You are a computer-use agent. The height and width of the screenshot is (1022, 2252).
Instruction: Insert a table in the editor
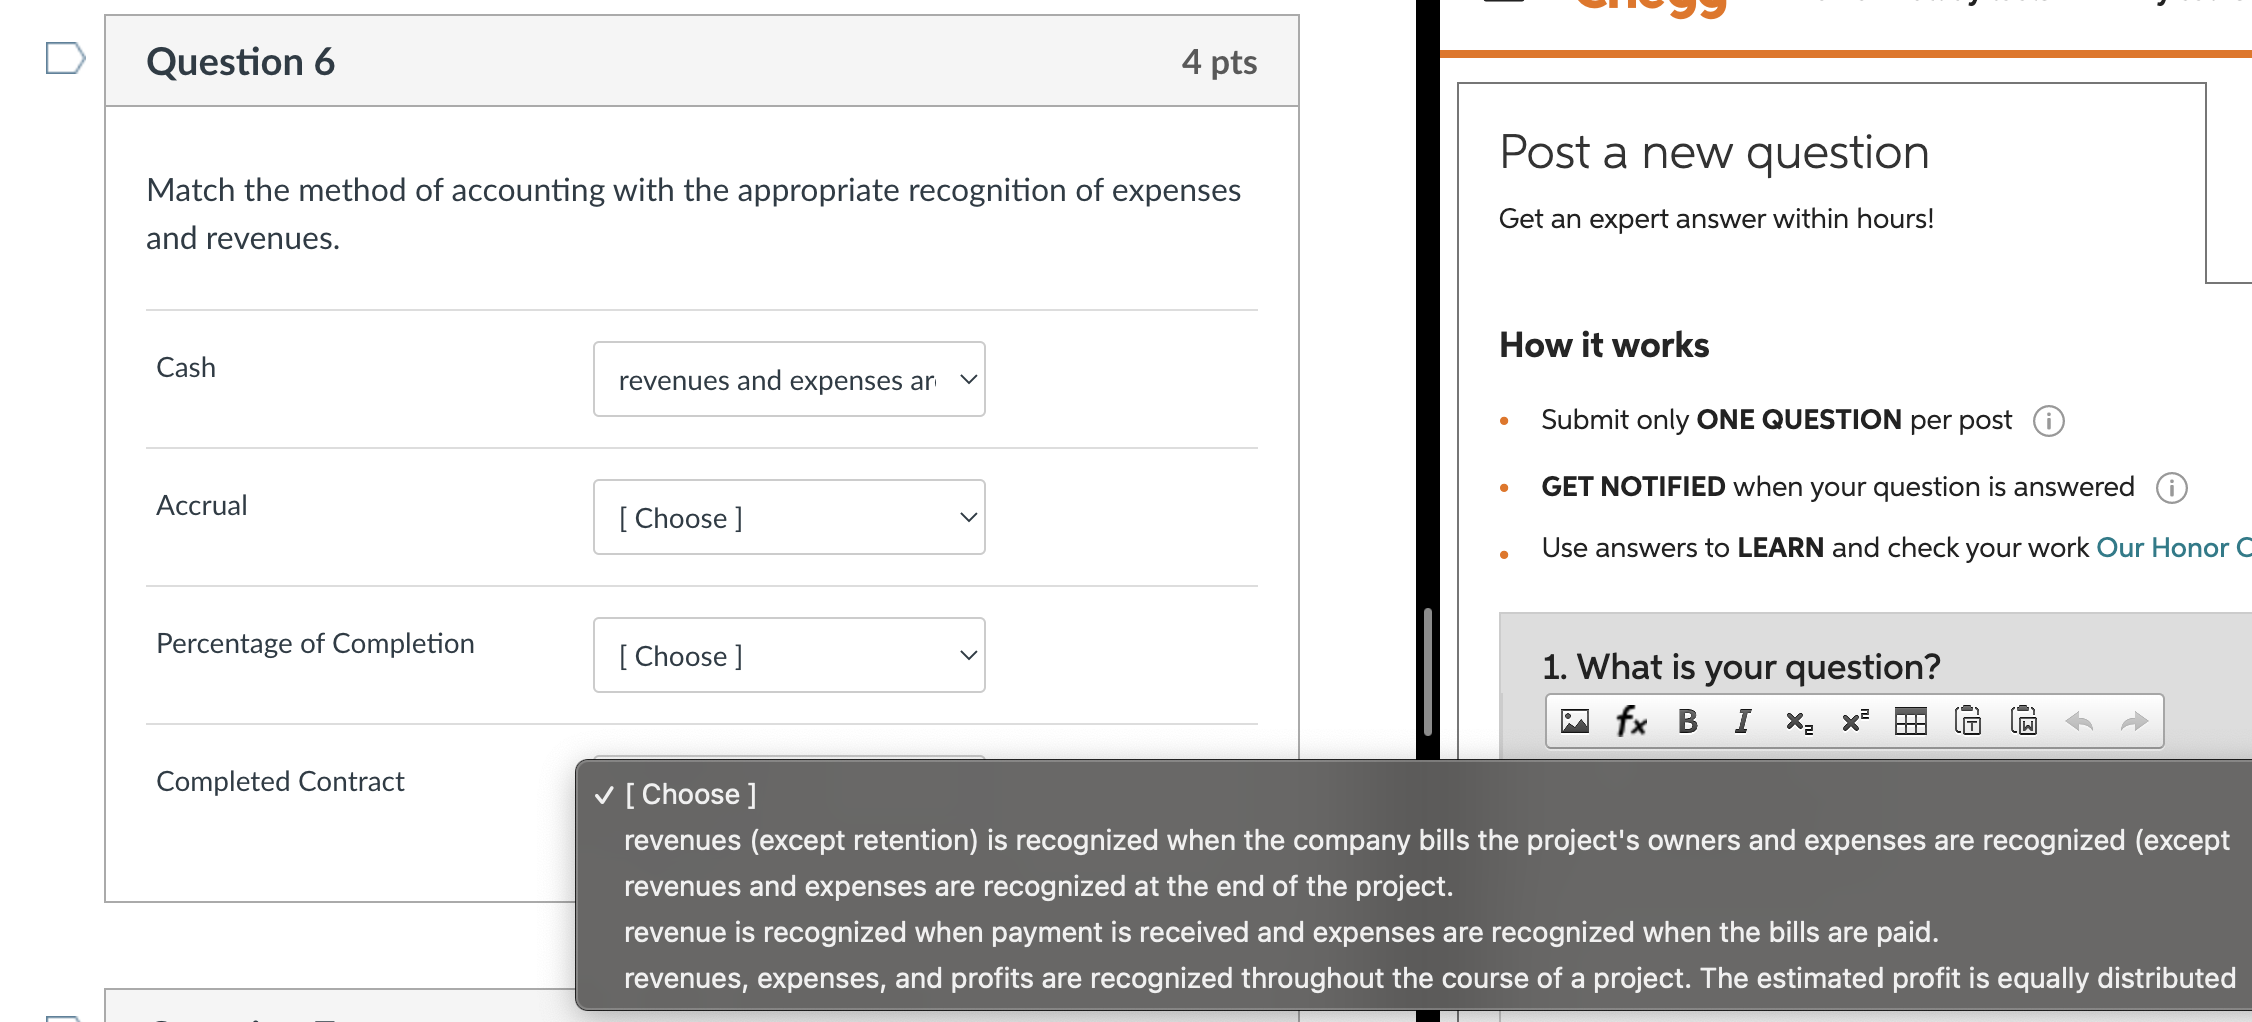coord(1911,721)
